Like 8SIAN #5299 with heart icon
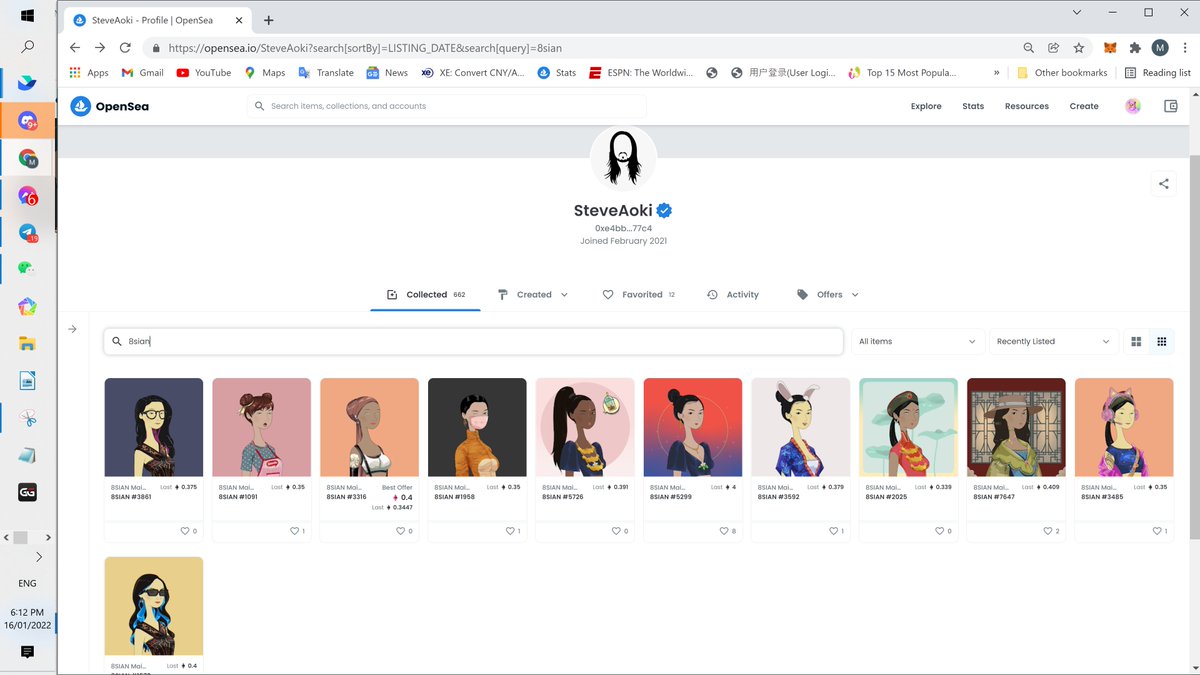The height and width of the screenshot is (675, 1200). click(725, 531)
